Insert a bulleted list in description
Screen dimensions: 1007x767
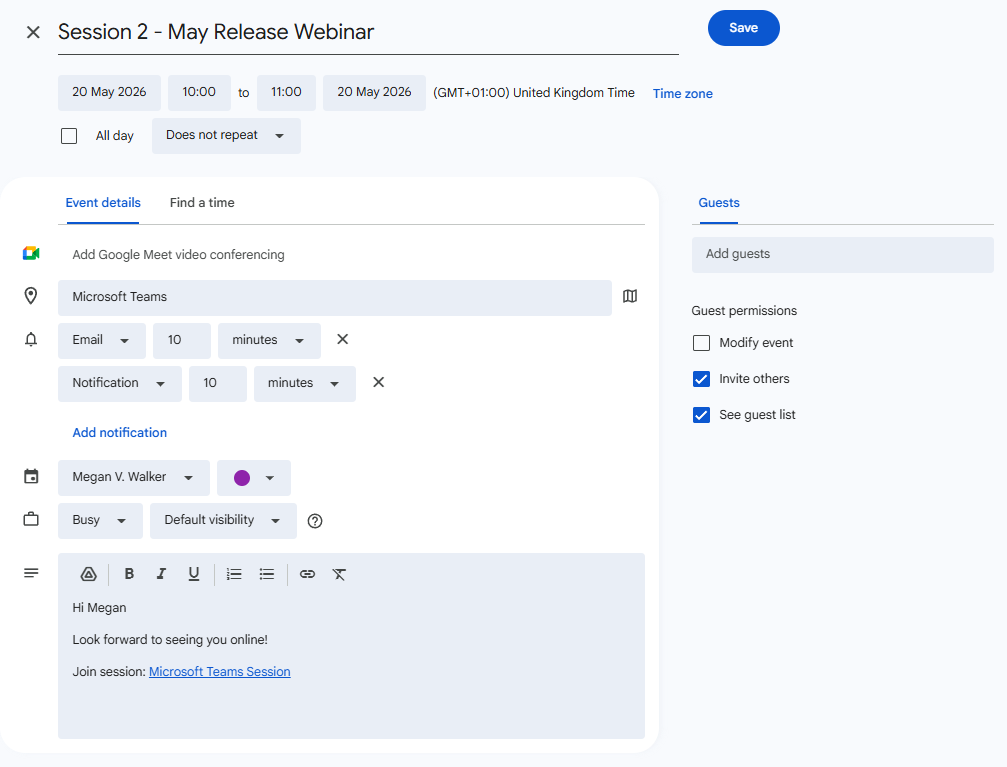(x=267, y=574)
